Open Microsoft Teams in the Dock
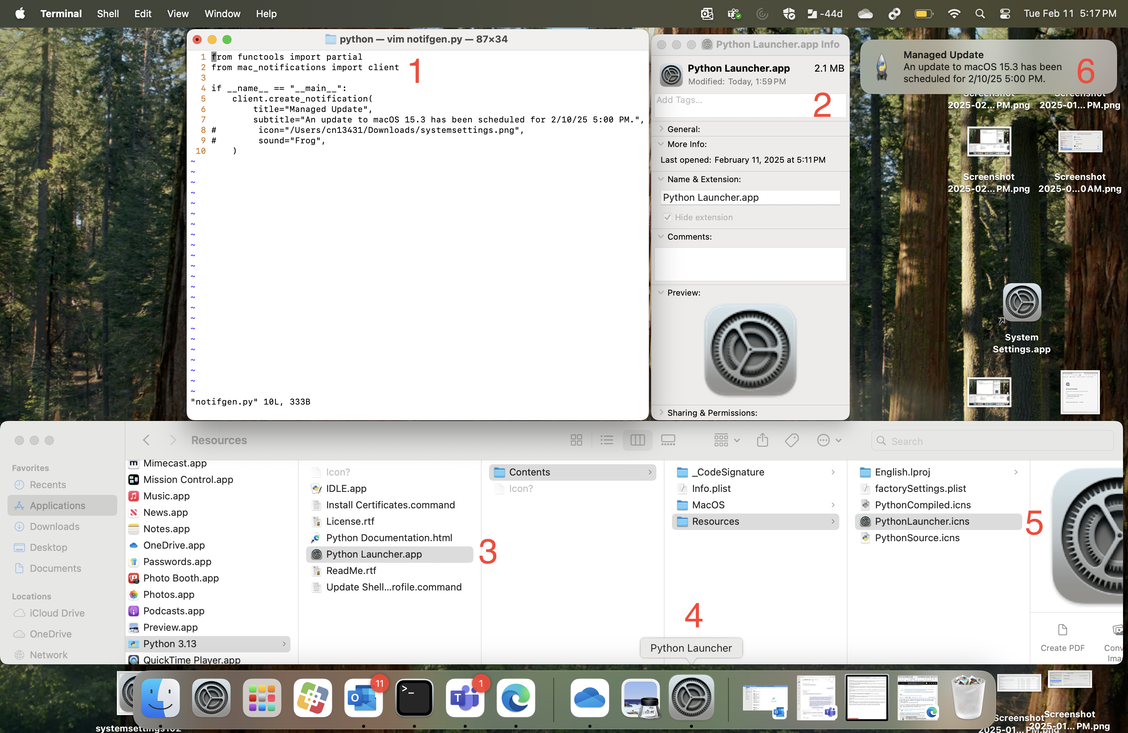Screen dimensions: 1128x733 [465, 698]
